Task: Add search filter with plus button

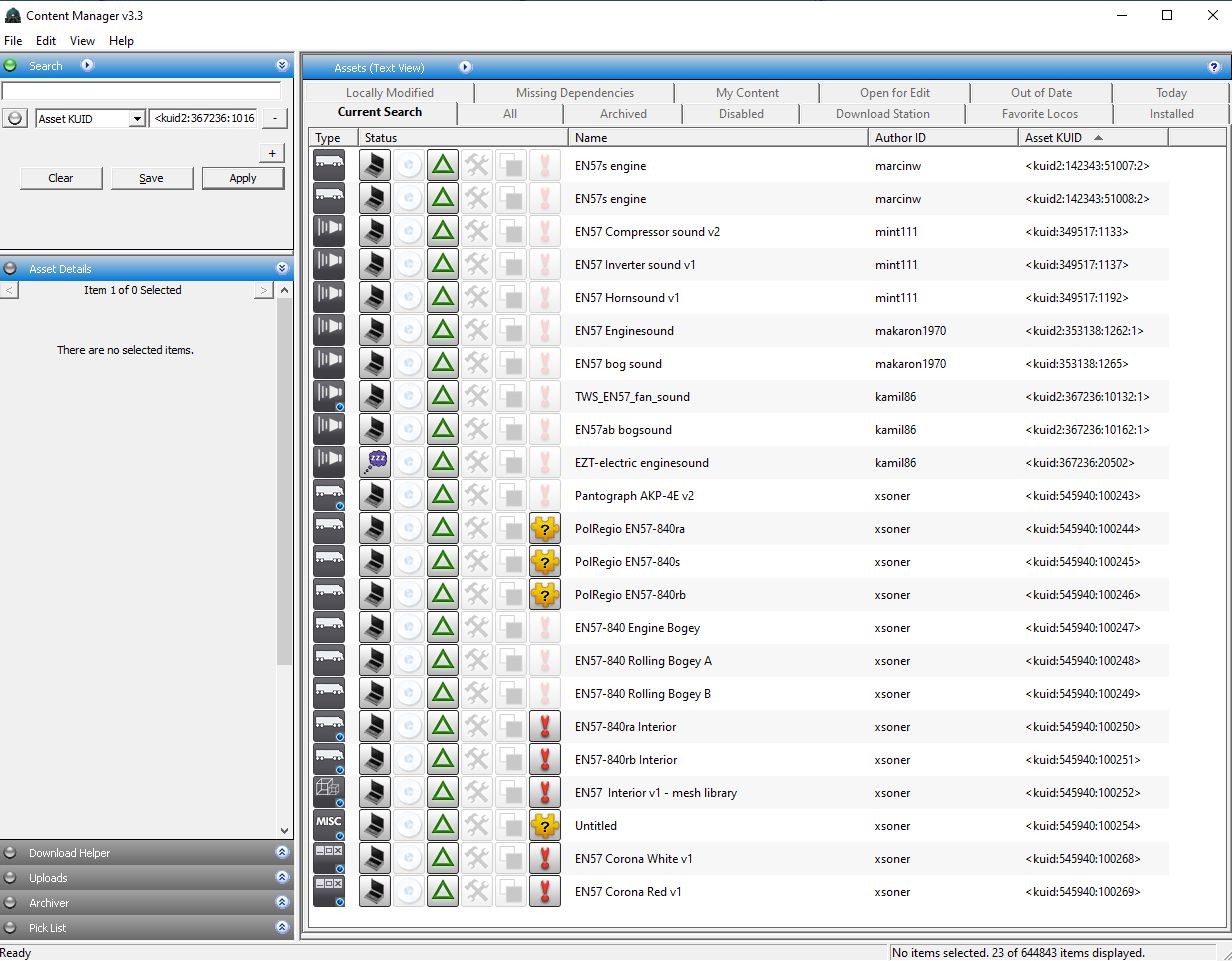Action: click(272, 153)
